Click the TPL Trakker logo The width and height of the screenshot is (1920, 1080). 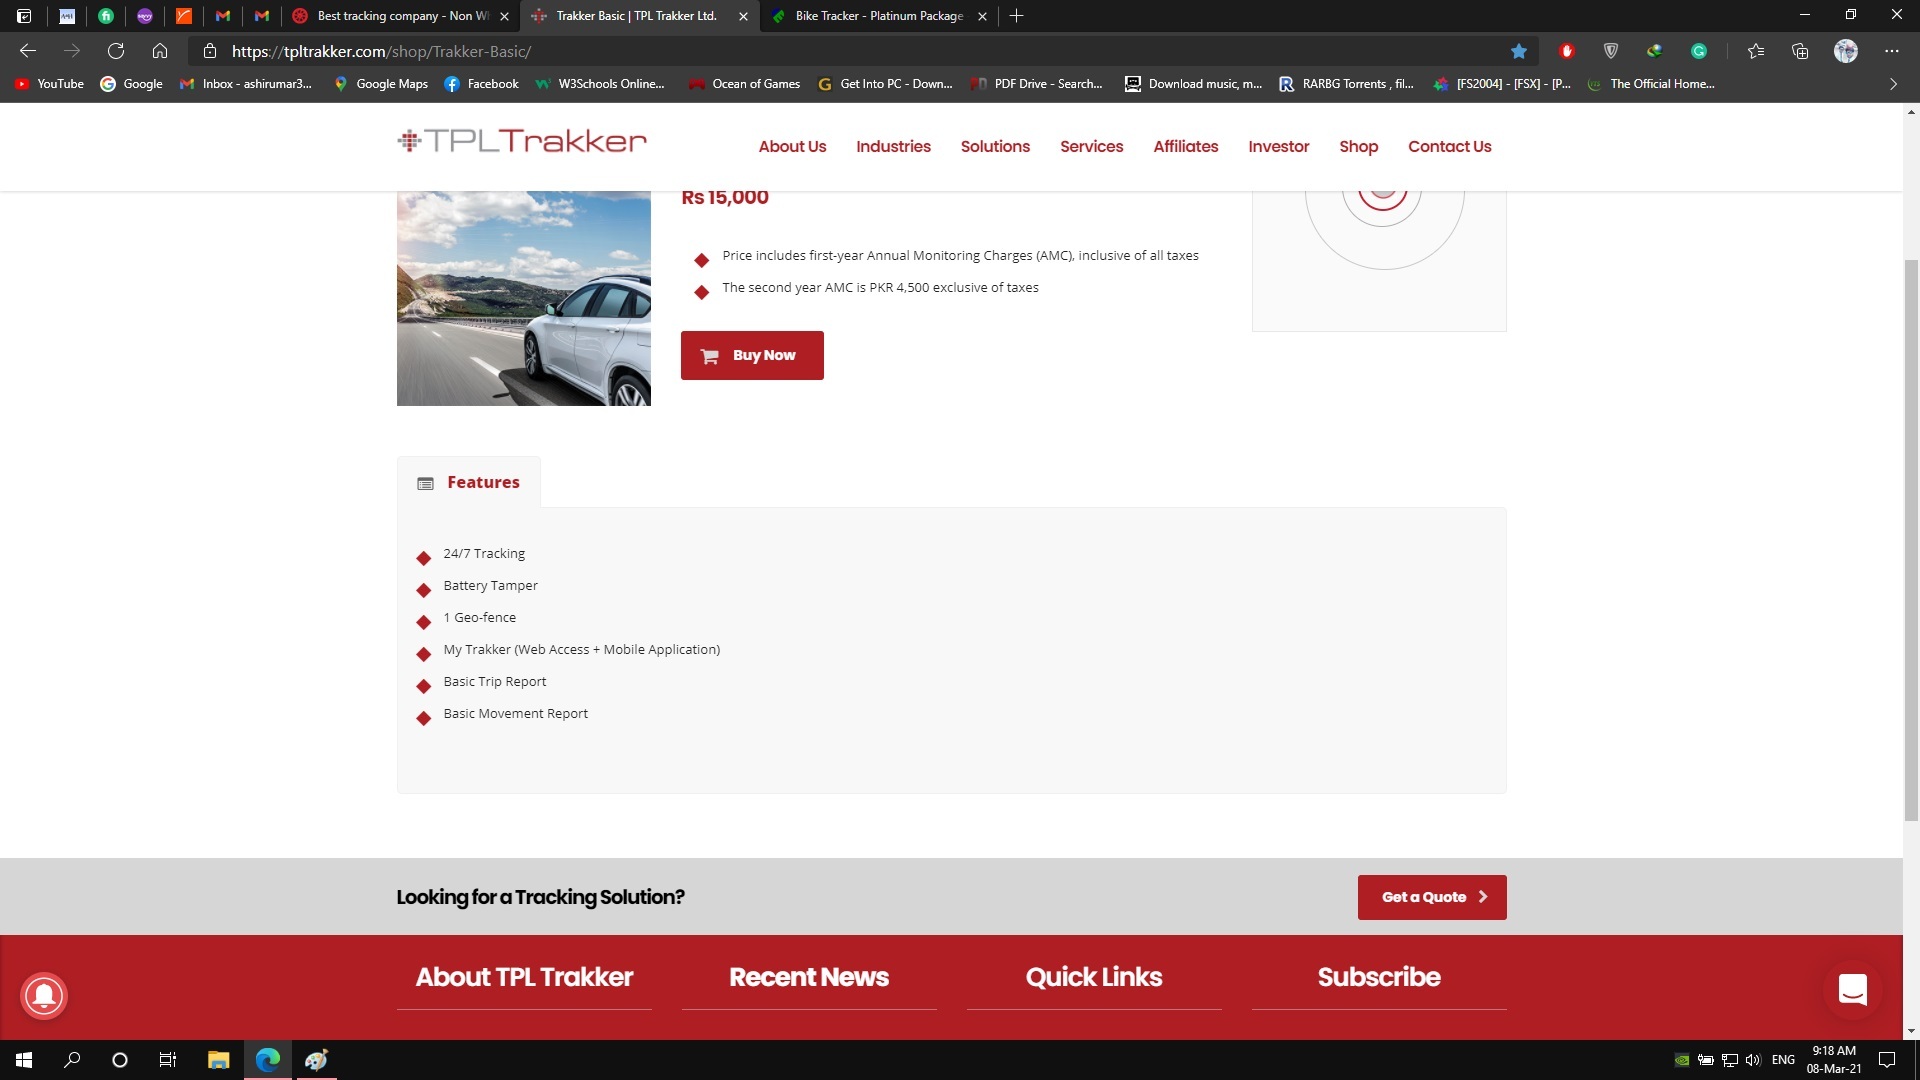[522, 141]
